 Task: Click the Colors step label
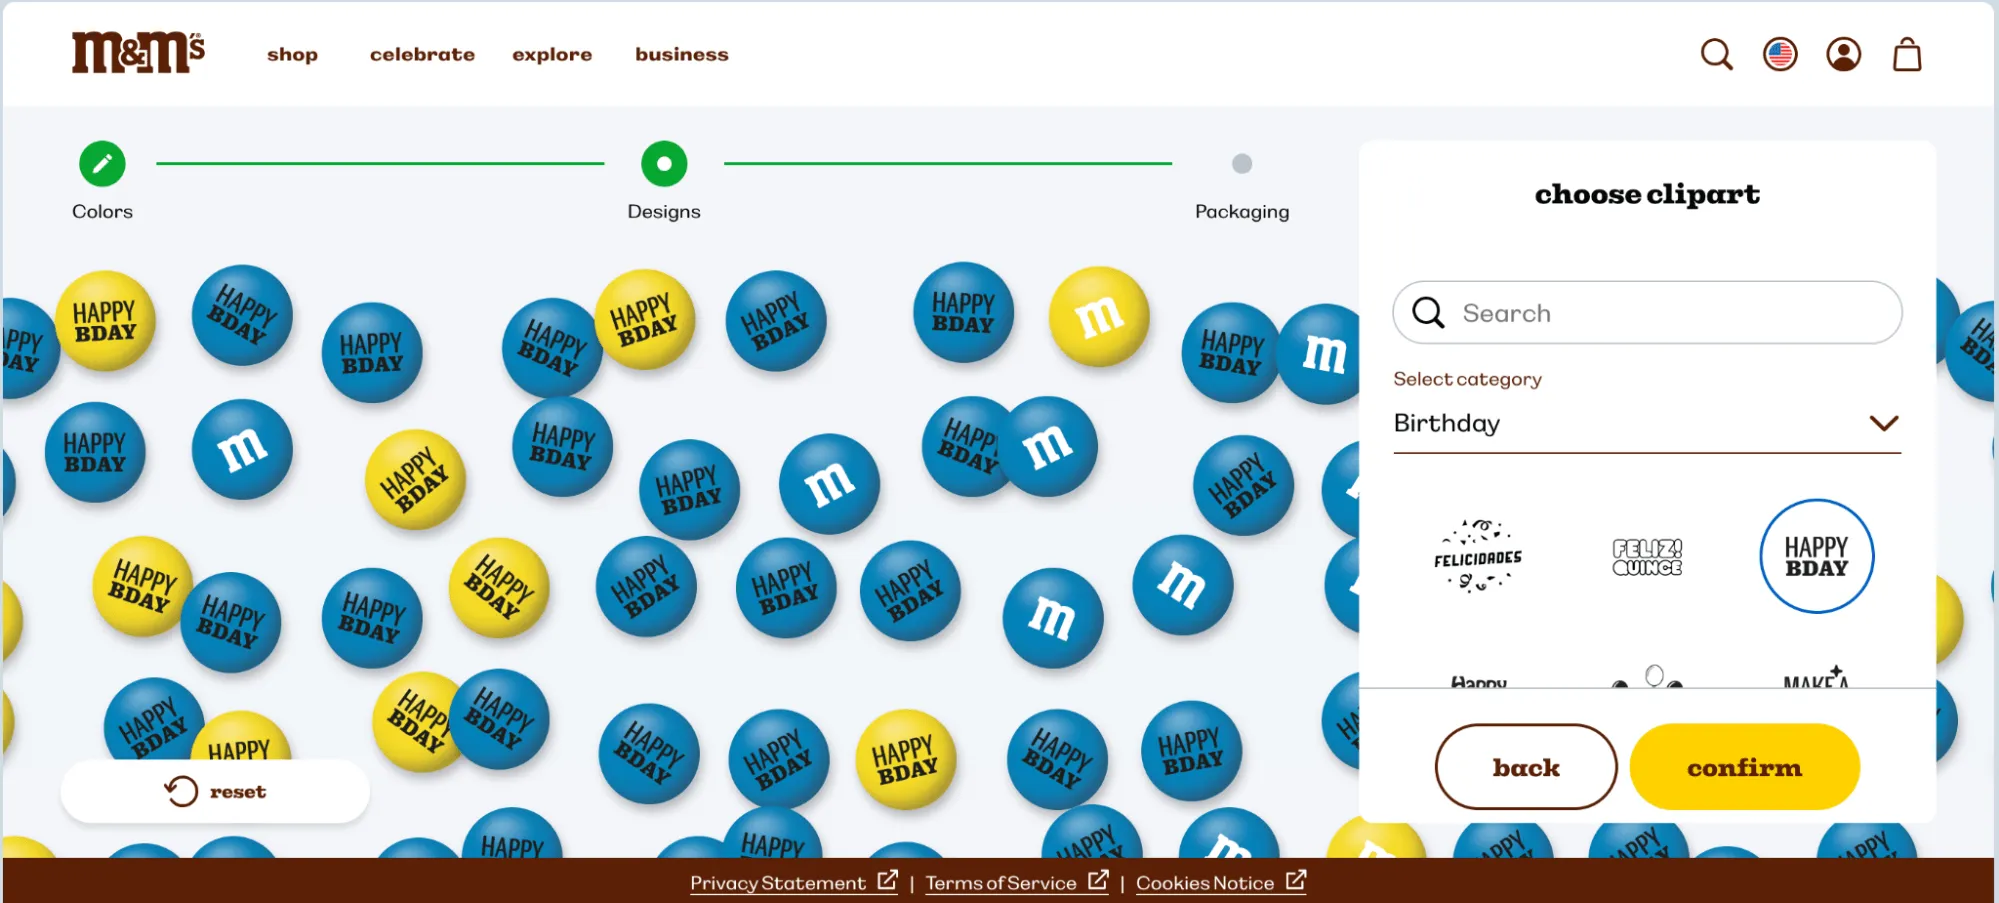(102, 212)
